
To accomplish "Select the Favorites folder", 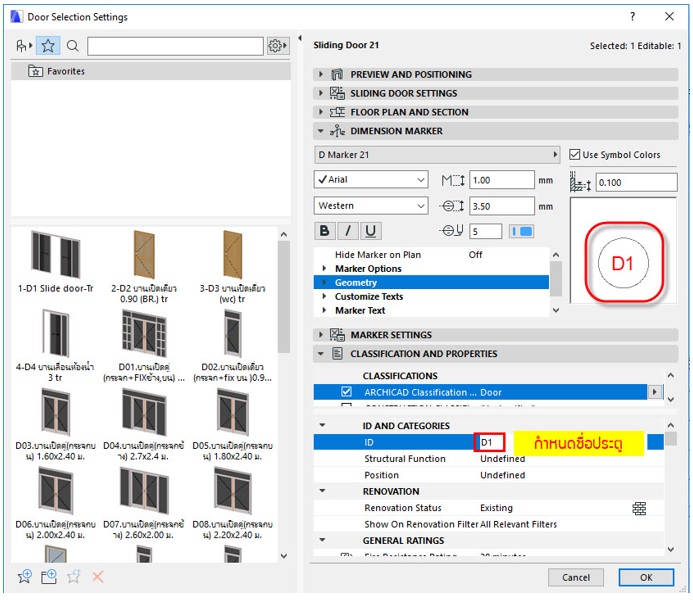I will point(66,72).
